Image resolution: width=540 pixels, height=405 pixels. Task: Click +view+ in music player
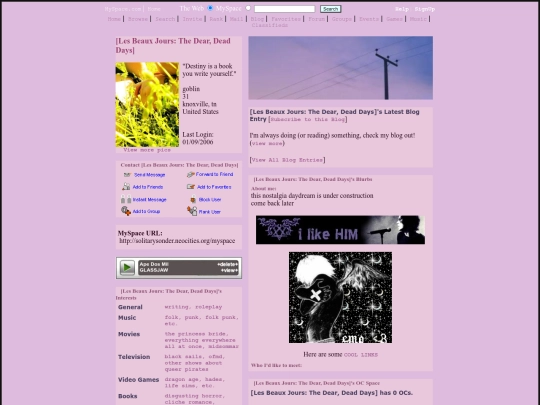(x=229, y=270)
